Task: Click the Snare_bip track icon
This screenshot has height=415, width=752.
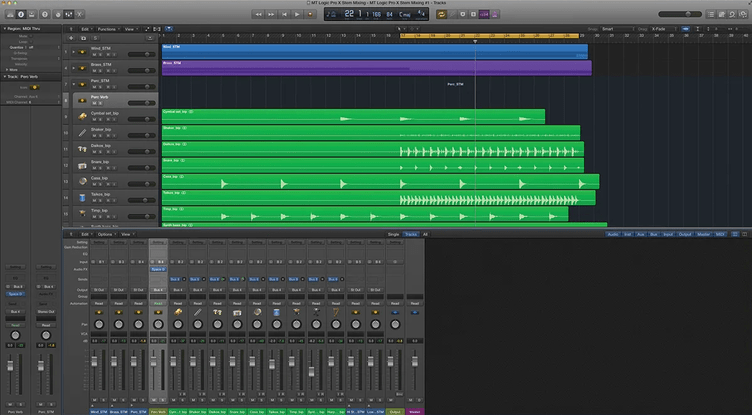Action: click(x=82, y=166)
